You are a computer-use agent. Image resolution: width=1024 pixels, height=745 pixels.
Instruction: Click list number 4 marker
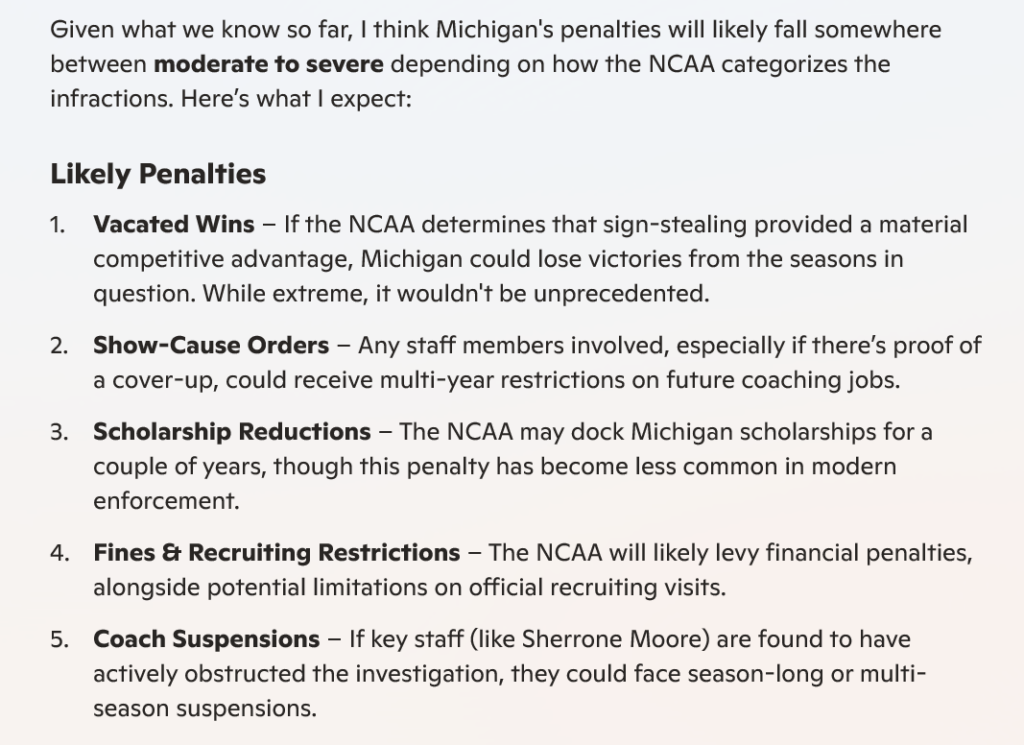[x=59, y=552]
